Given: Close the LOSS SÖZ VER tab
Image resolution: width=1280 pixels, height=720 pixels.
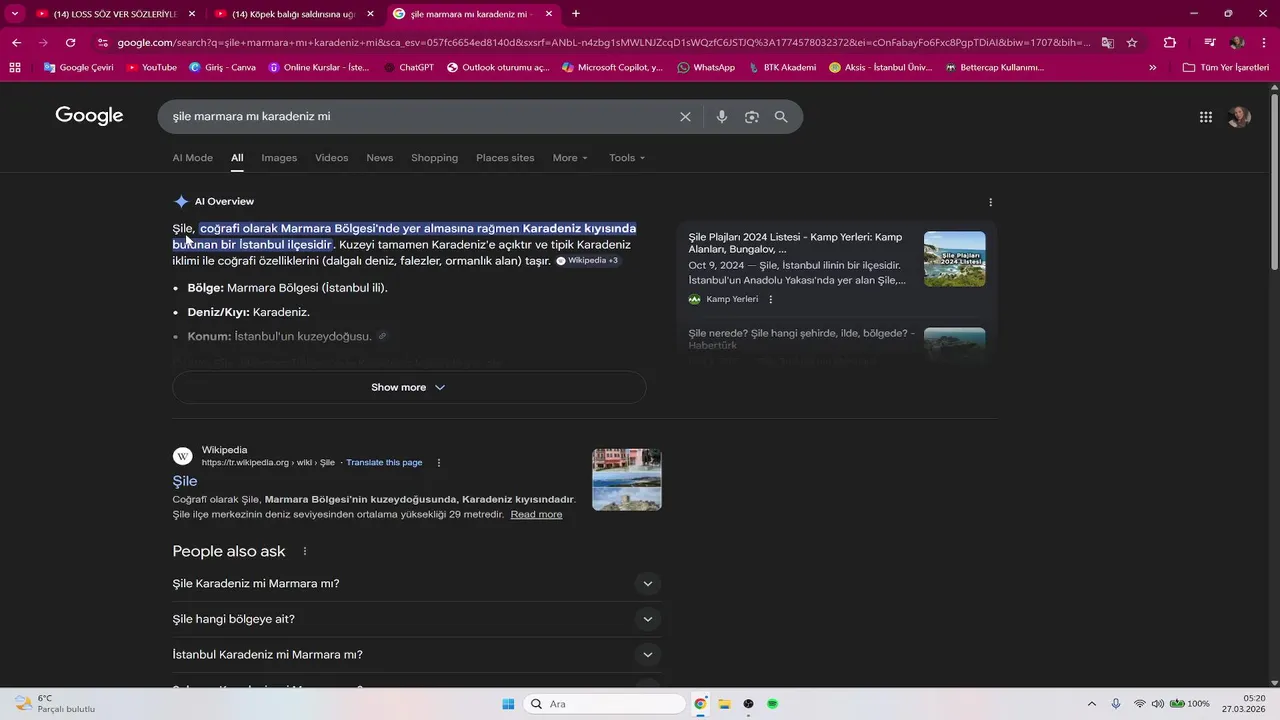Looking at the screenshot, I should click(192, 14).
